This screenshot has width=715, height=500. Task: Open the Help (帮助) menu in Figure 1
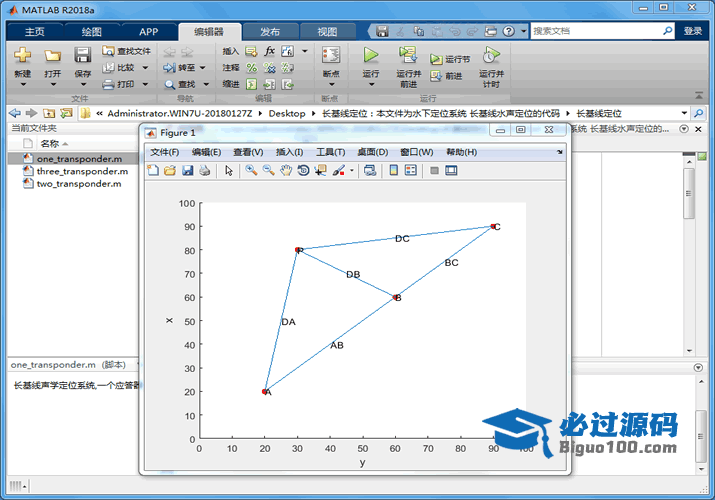pos(461,152)
